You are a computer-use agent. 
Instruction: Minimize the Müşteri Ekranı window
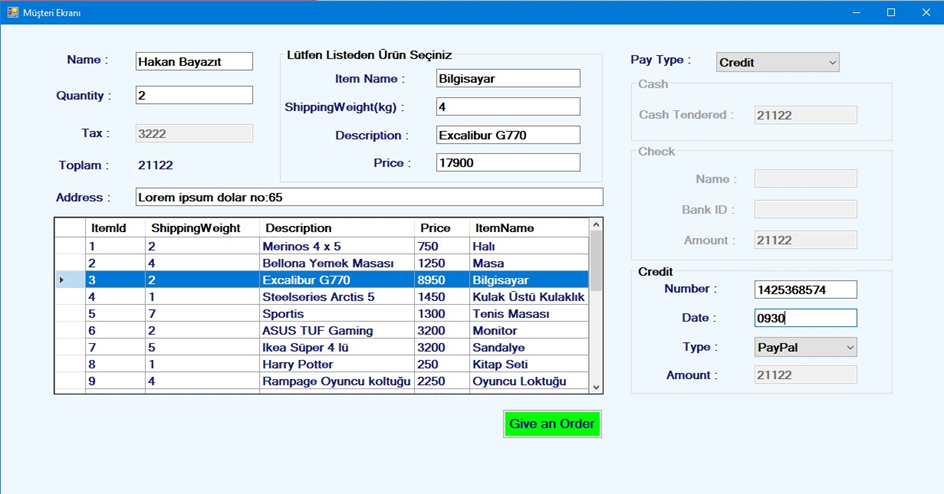(857, 12)
